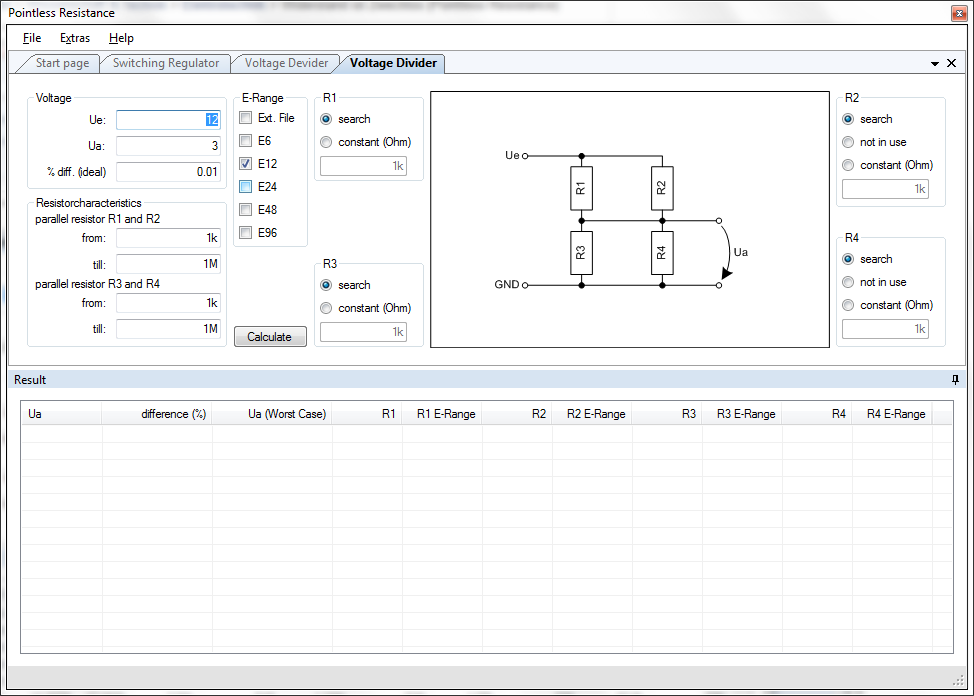Click the R2 resistor in circuit diagram
974x696 pixels.
click(x=662, y=188)
